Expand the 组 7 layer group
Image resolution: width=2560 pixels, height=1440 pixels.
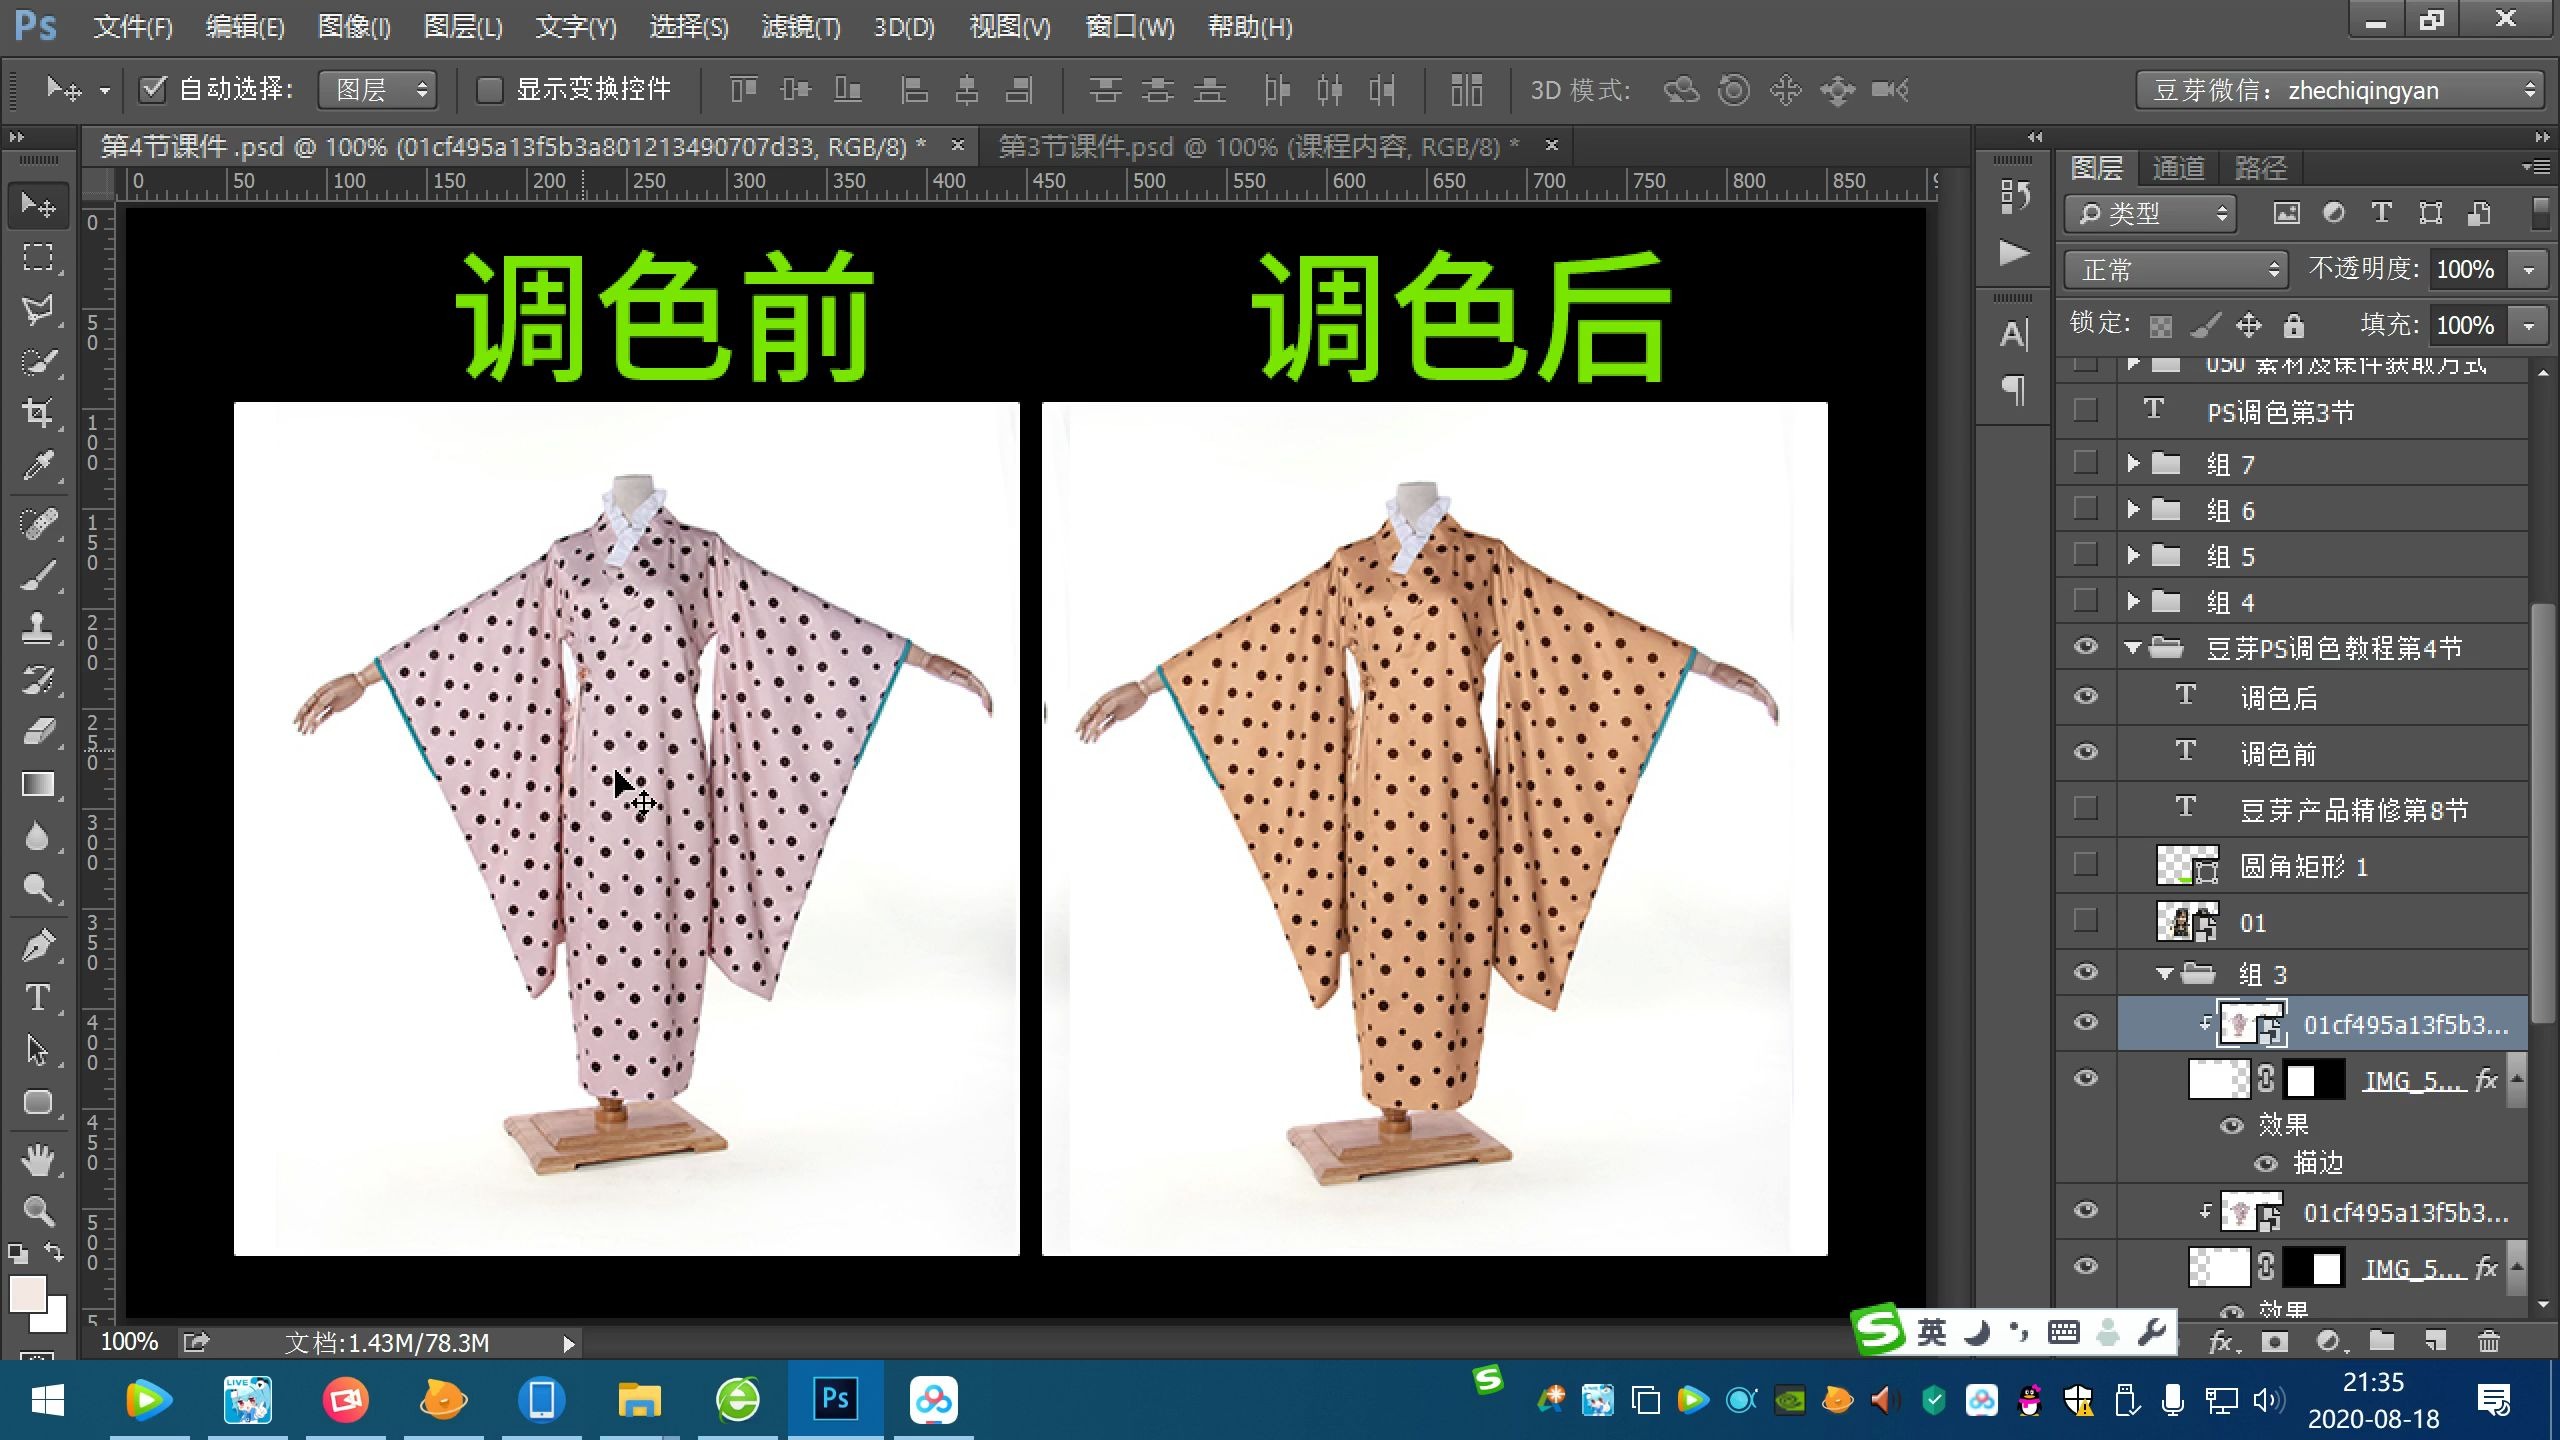tap(2132, 464)
